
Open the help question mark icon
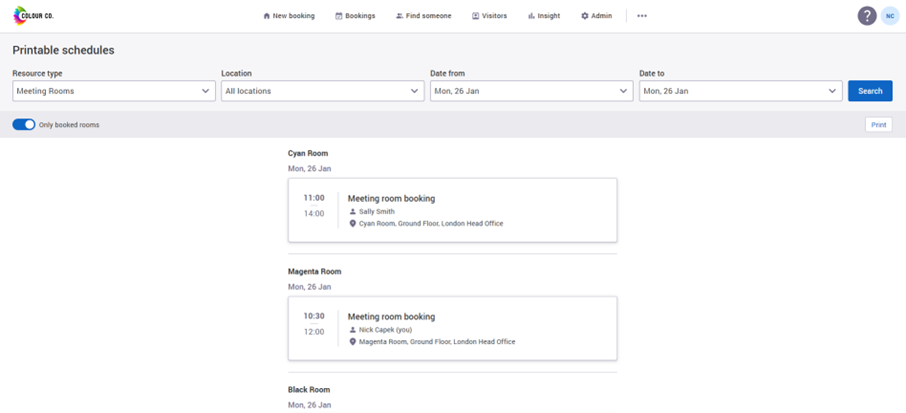coord(867,16)
